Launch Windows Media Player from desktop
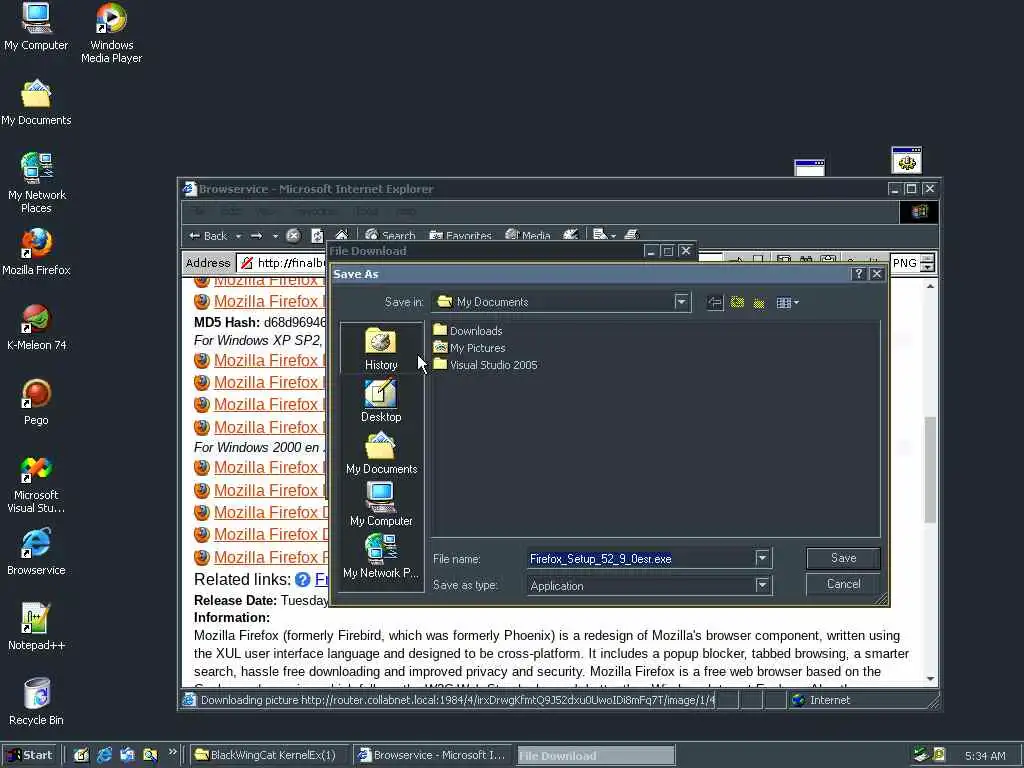Image resolution: width=1024 pixels, height=768 pixels. point(111,33)
